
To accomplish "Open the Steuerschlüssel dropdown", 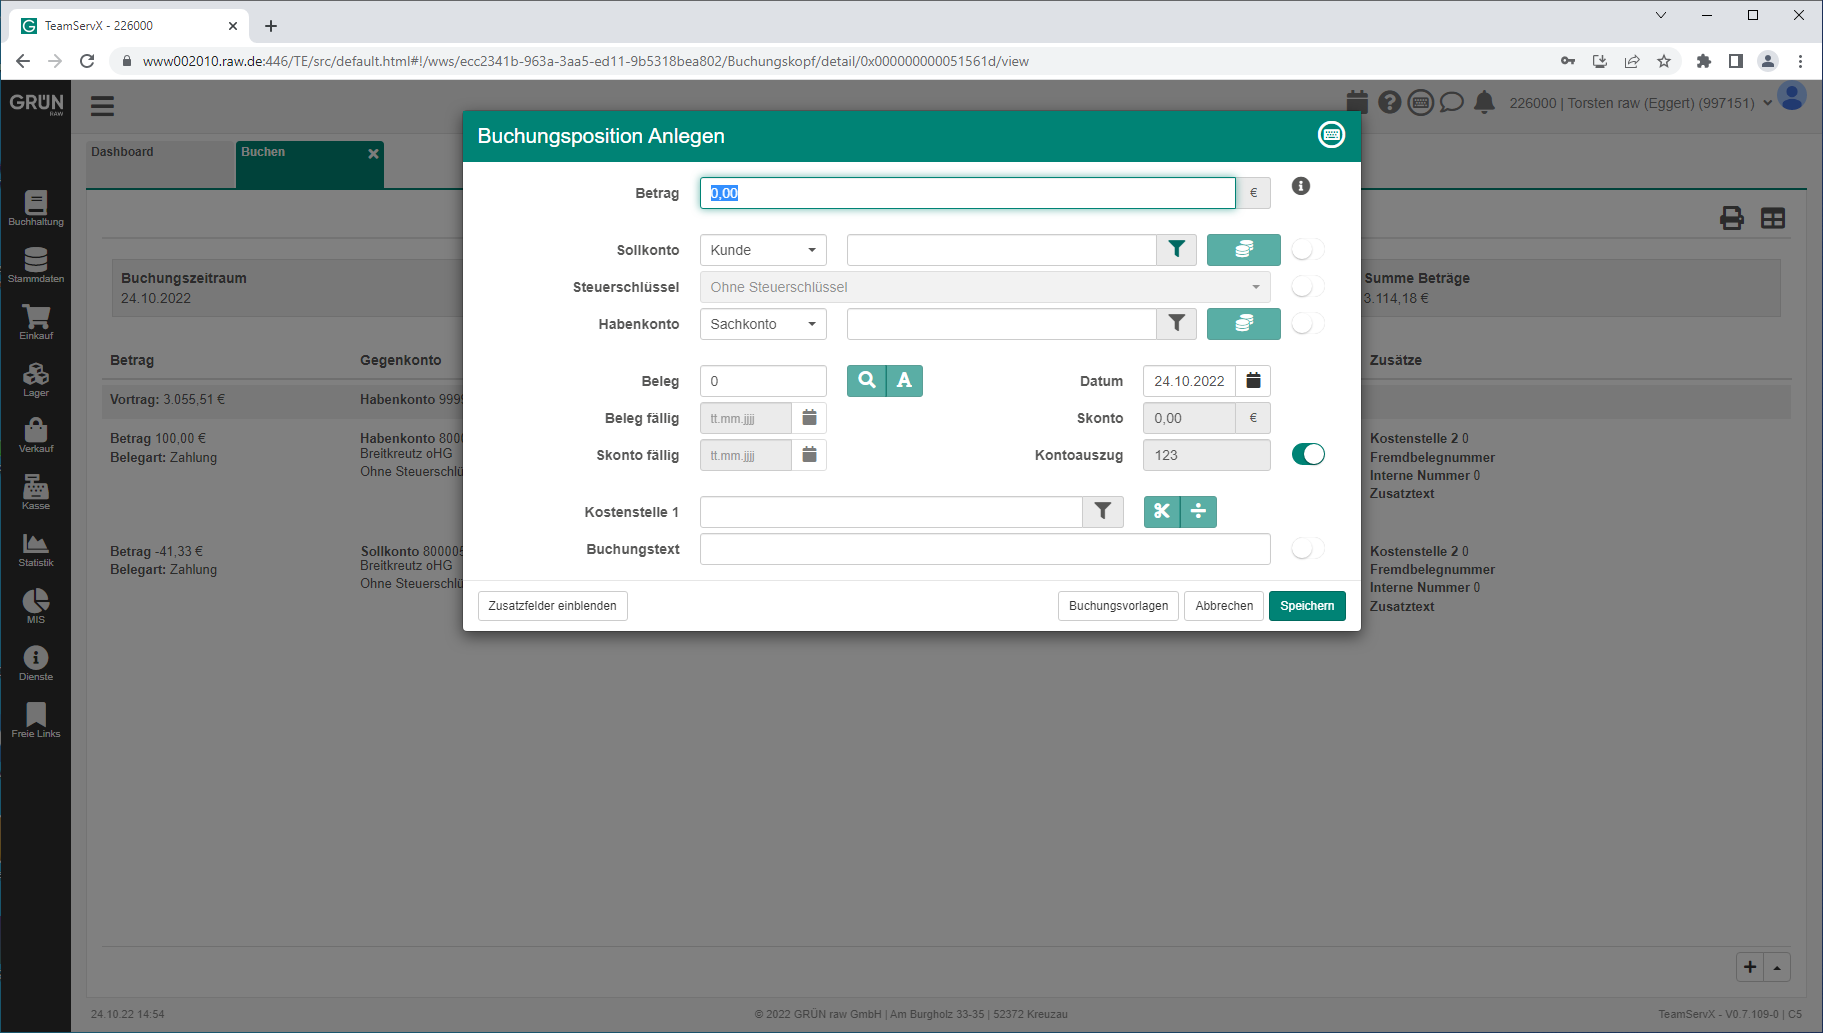I will [984, 287].
